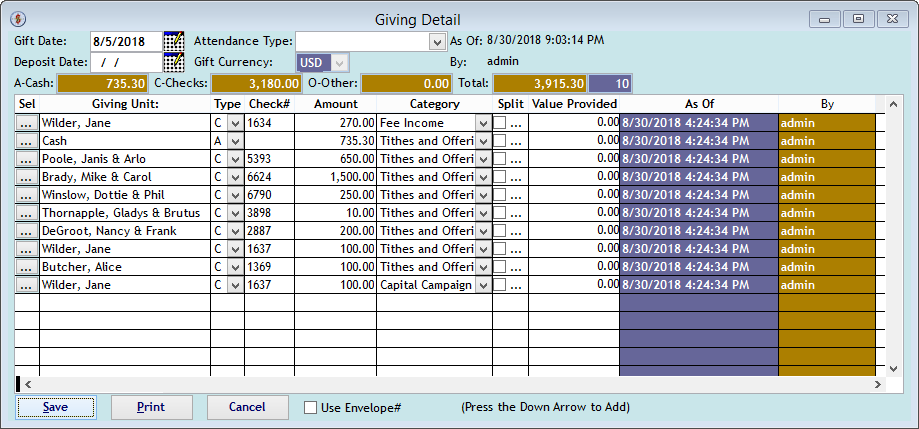Click the Deposit Date input field
The image size is (919, 429).
click(x=127, y=62)
